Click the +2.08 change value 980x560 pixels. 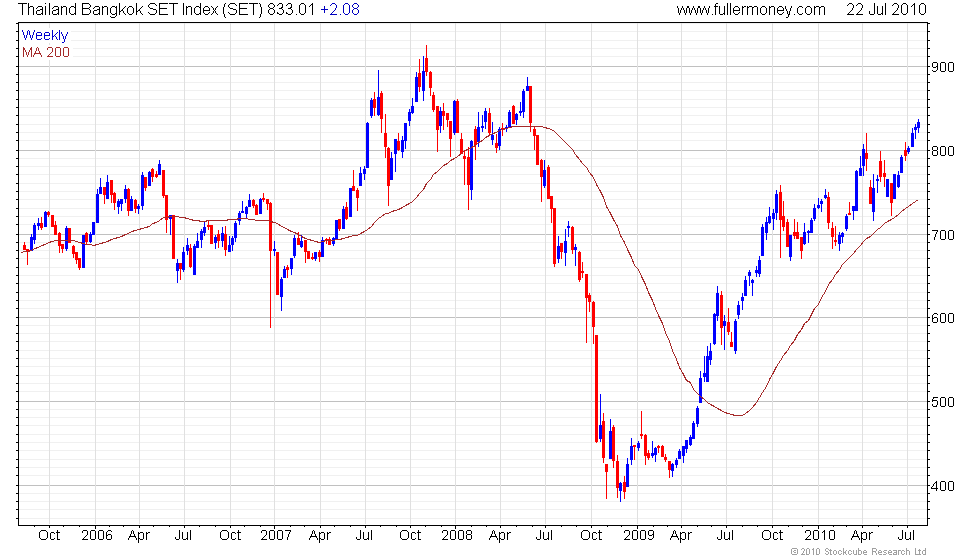[x=340, y=9]
